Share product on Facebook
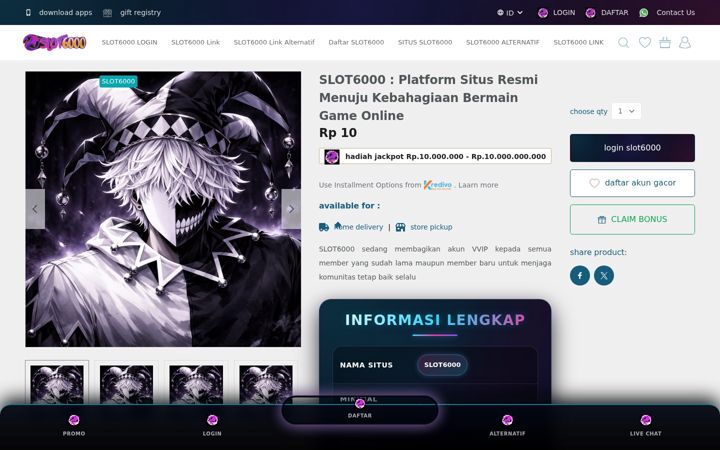720x450 pixels. click(x=580, y=276)
